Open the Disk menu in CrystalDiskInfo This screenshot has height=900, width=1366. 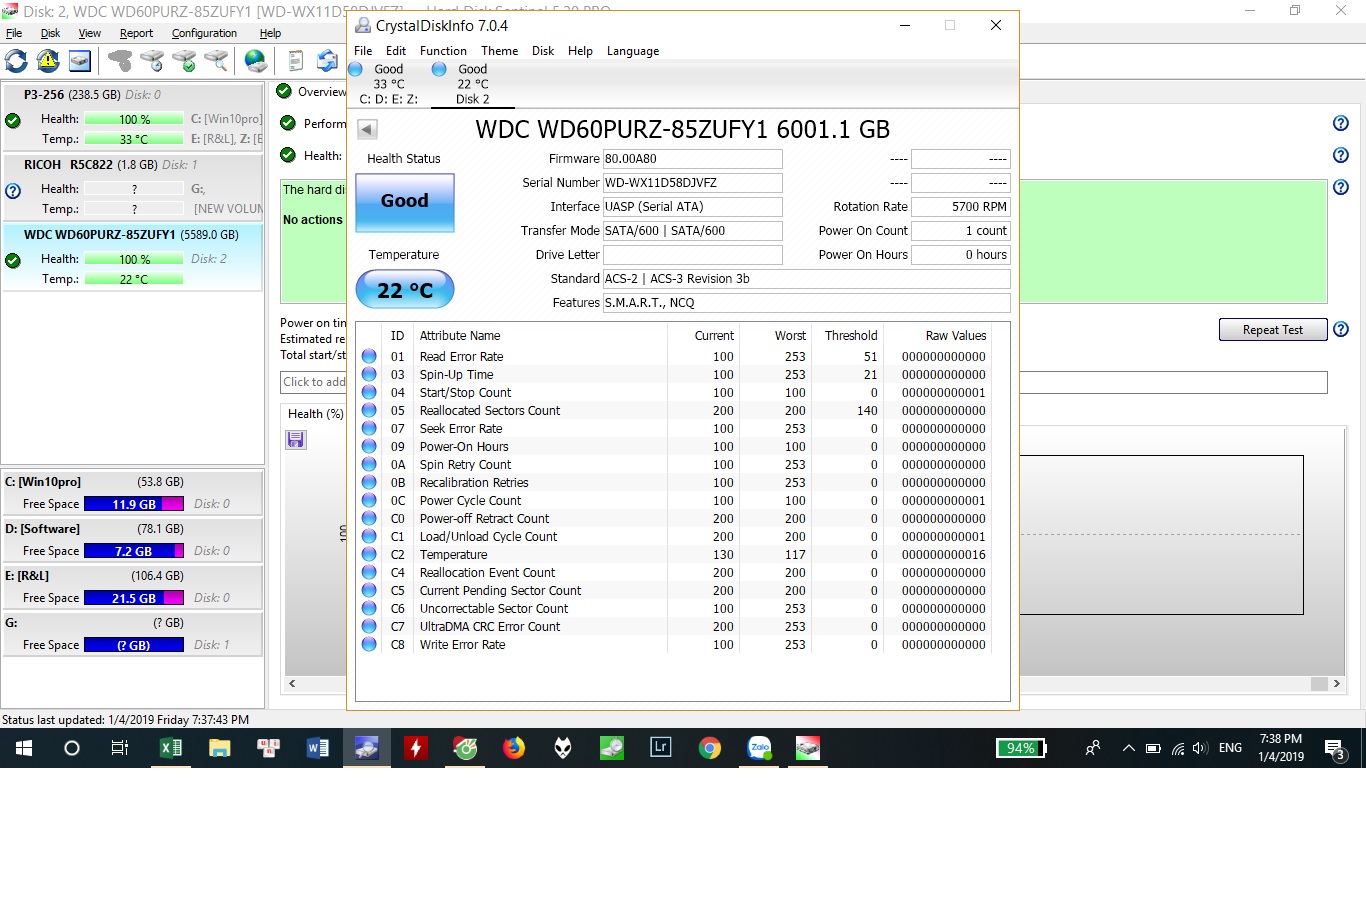pos(543,51)
